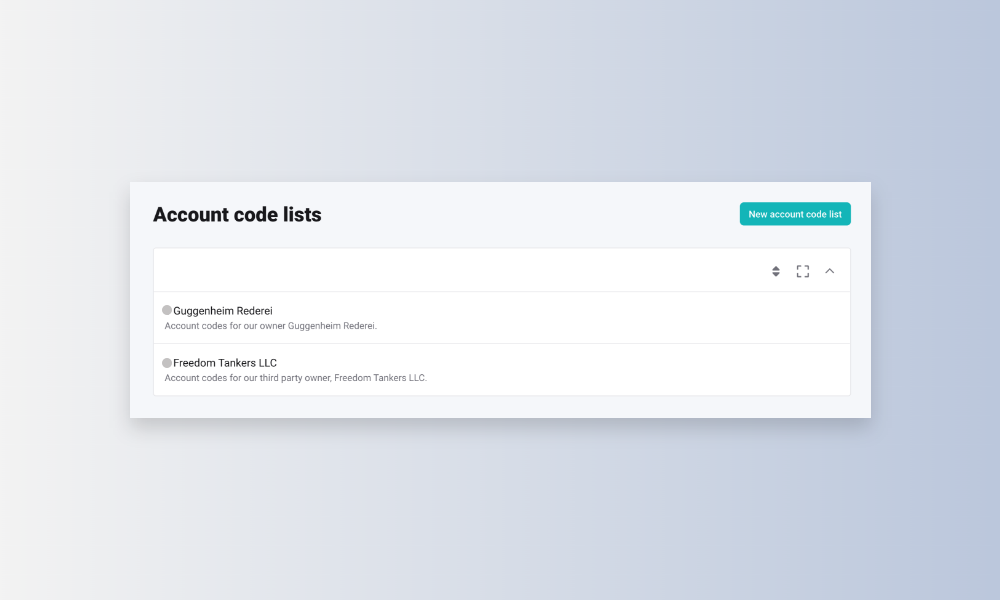1000x600 pixels.
Task: Open the Freedom Tankers LLC account code list
Action: (225, 363)
